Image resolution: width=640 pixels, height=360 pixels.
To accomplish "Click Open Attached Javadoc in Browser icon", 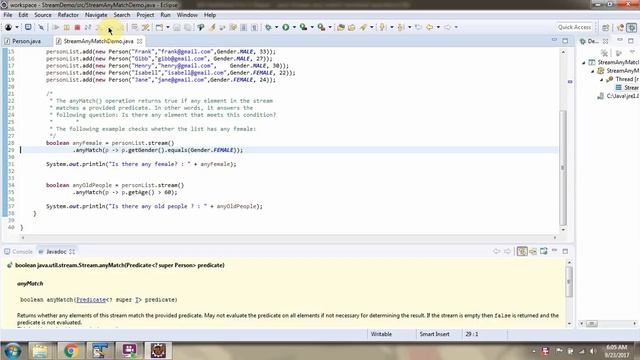I will pos(544,251).
